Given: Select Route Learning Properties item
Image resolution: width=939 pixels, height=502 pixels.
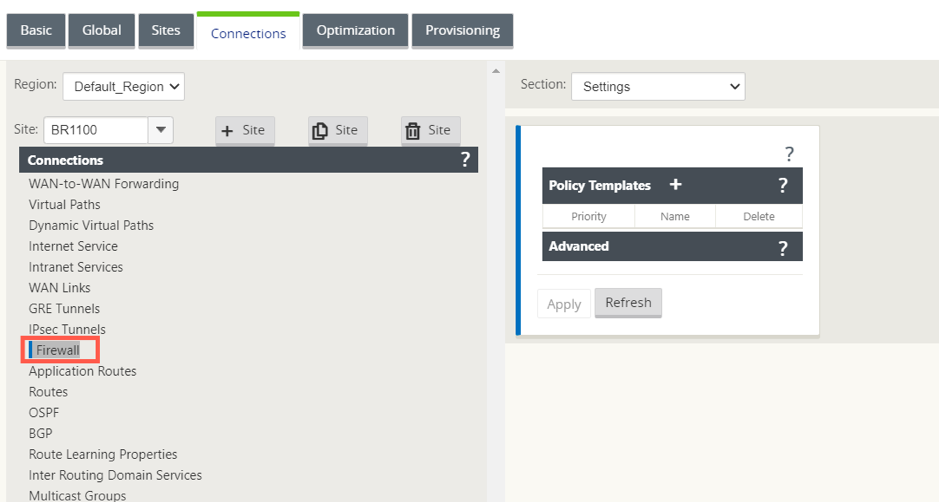Looking at the screenshot, I should [x=103, y=454].
